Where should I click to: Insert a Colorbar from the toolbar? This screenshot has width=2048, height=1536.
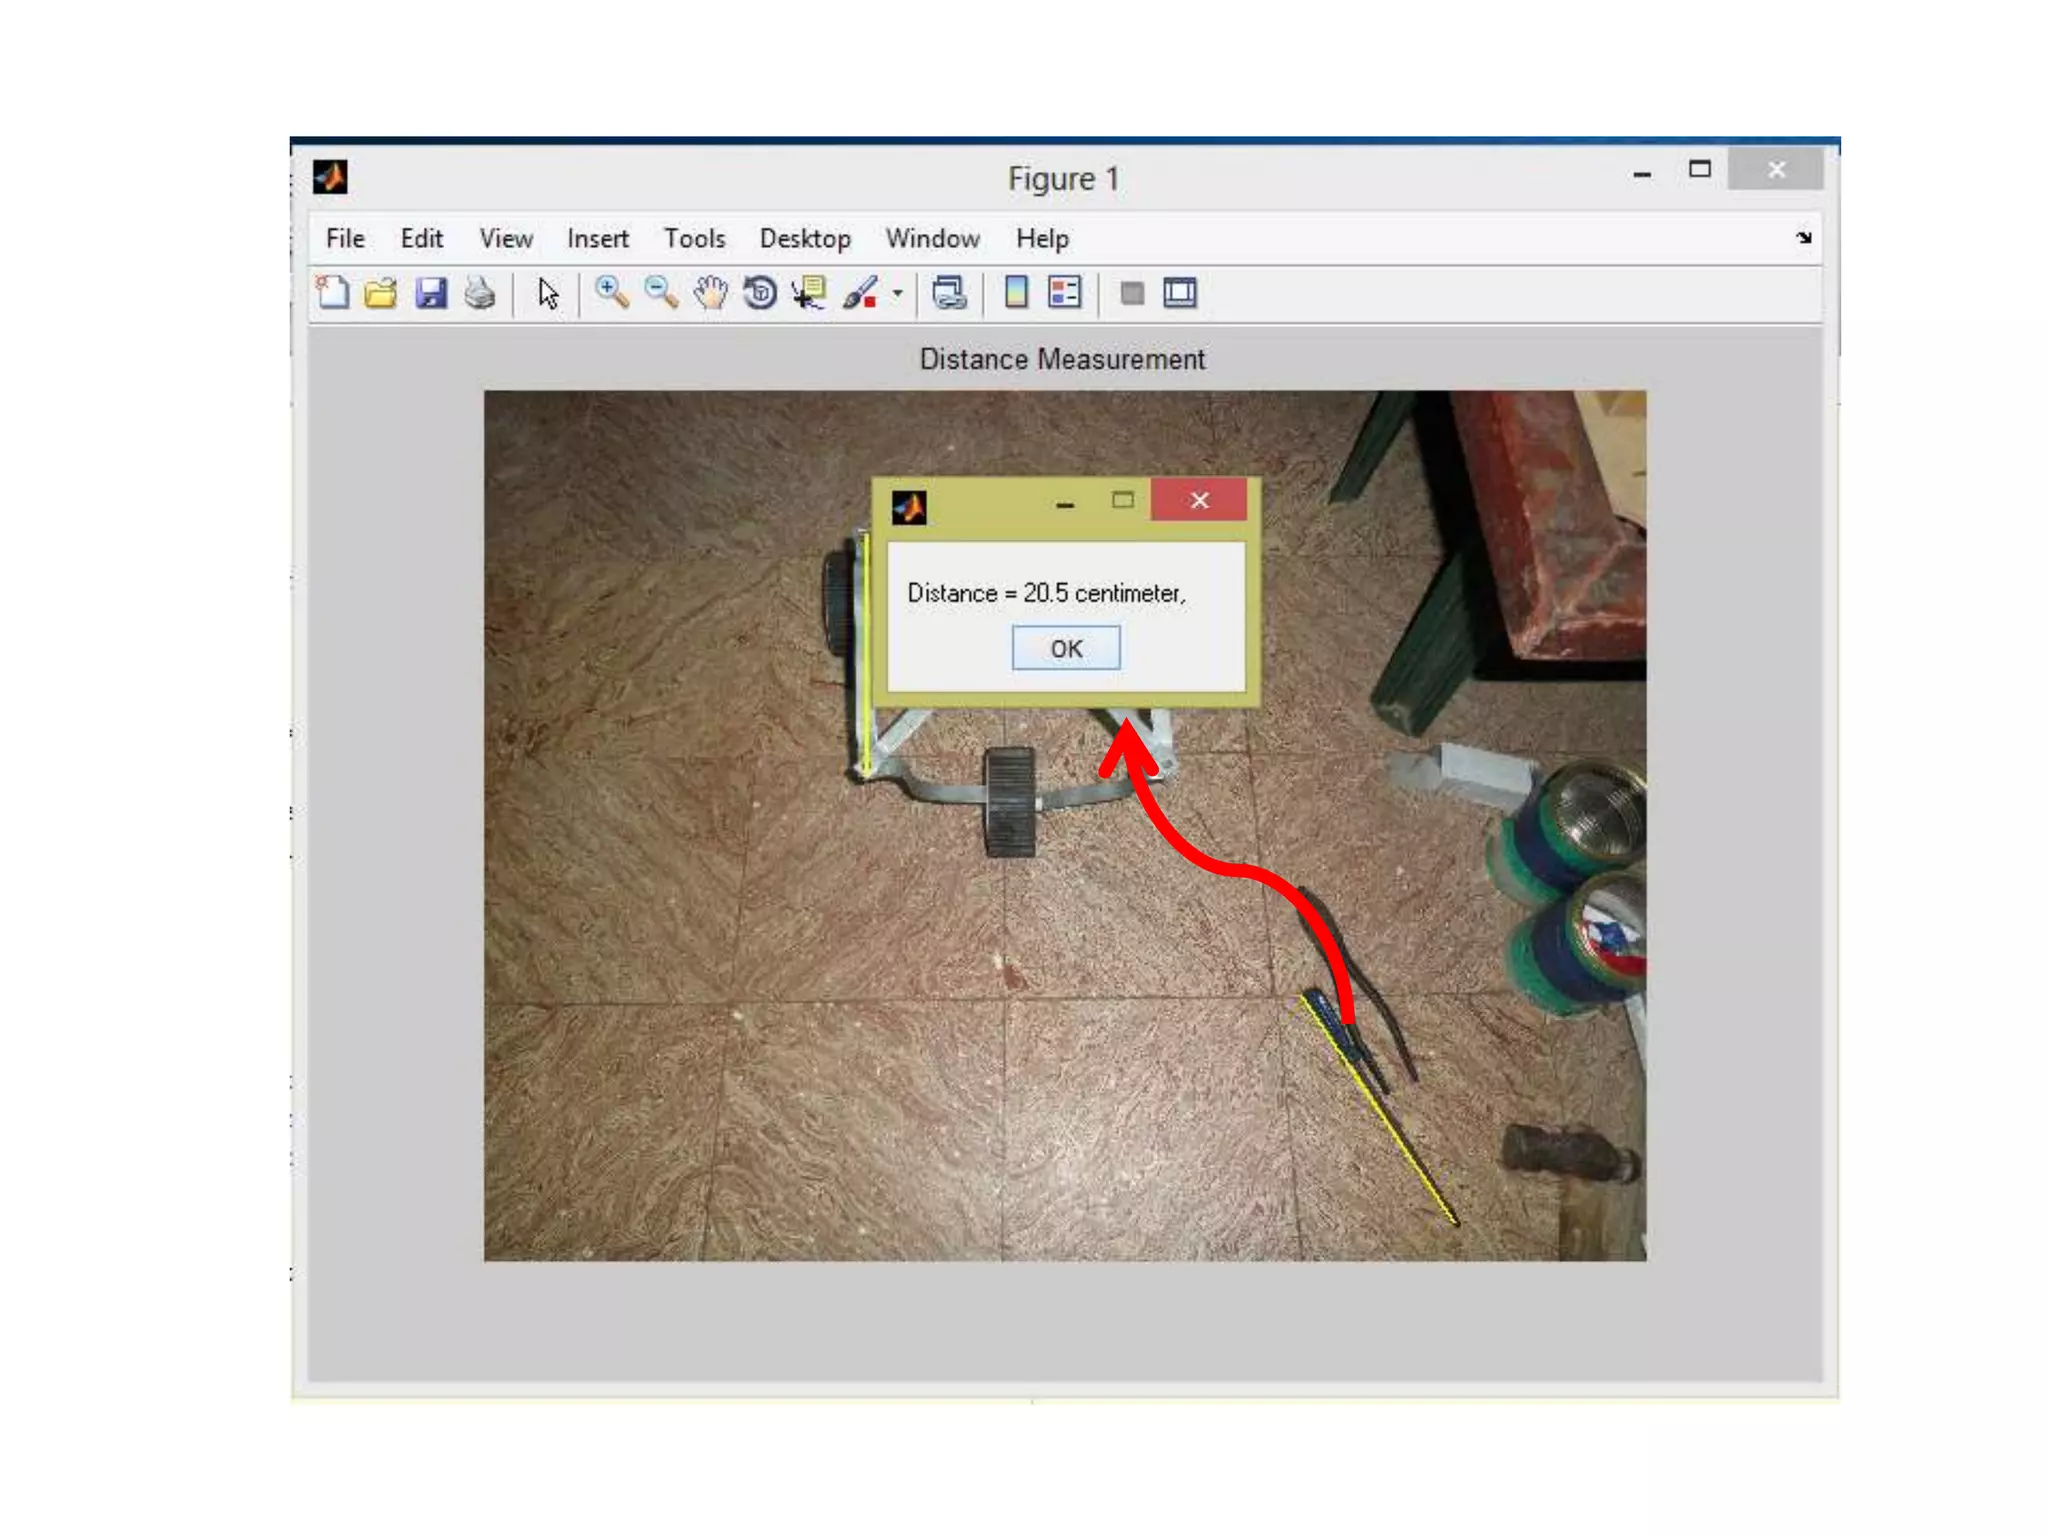[1016, 293]
